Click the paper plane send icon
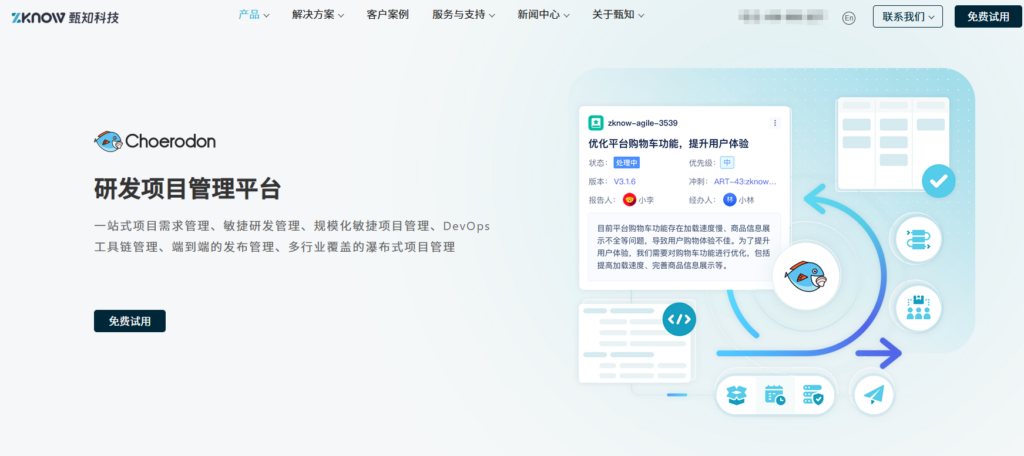The width and height of the screenshot is (1024, 456). coord(874,395)
